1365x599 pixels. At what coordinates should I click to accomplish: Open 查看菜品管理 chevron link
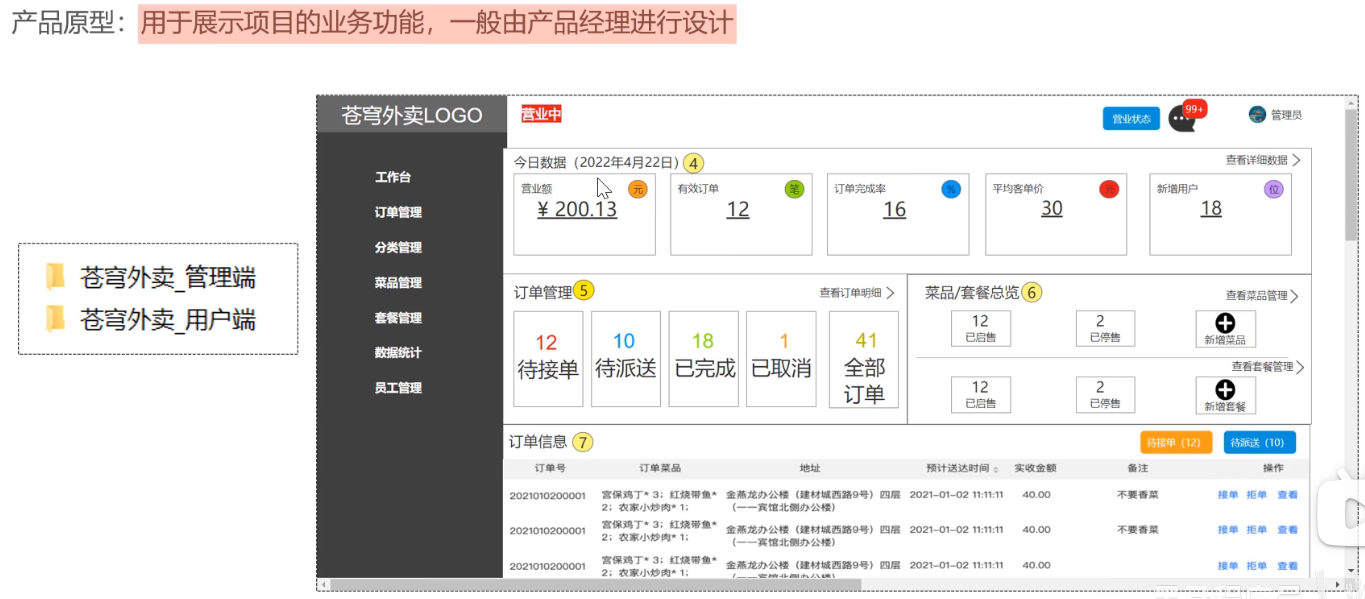pos(1294,296)
